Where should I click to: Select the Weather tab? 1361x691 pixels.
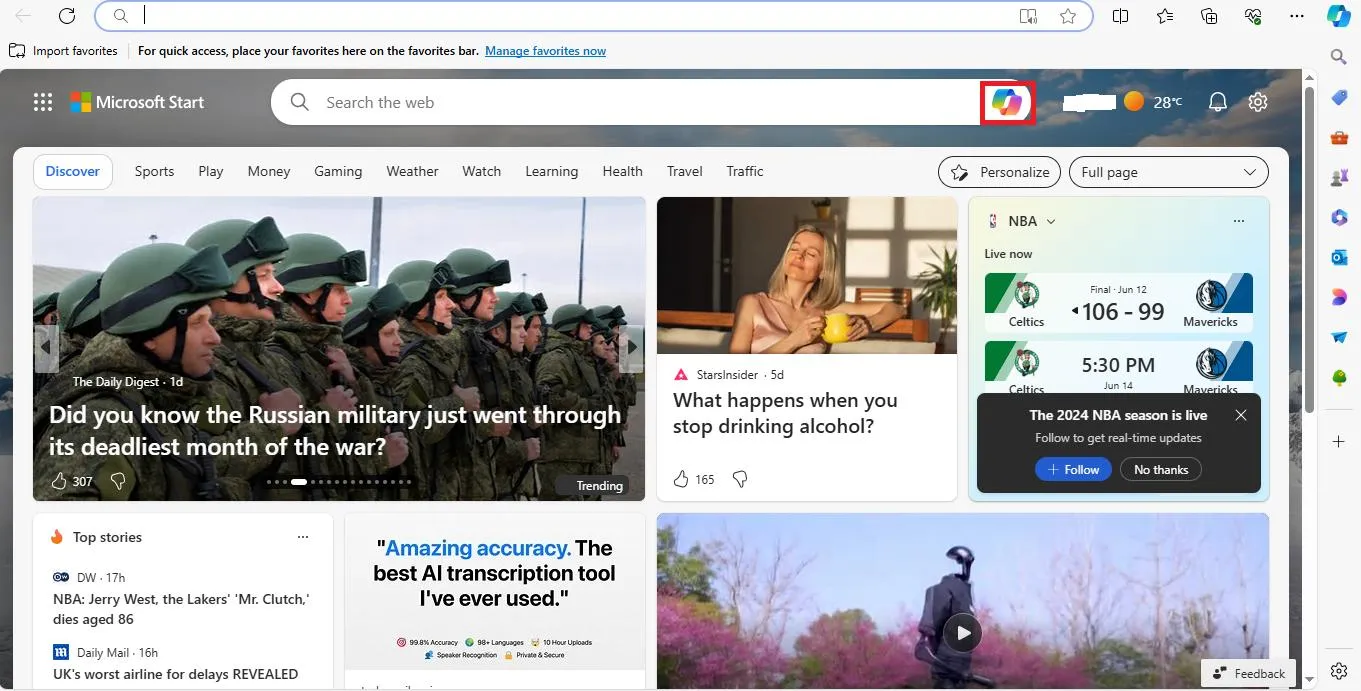click(x=412, y=171)
